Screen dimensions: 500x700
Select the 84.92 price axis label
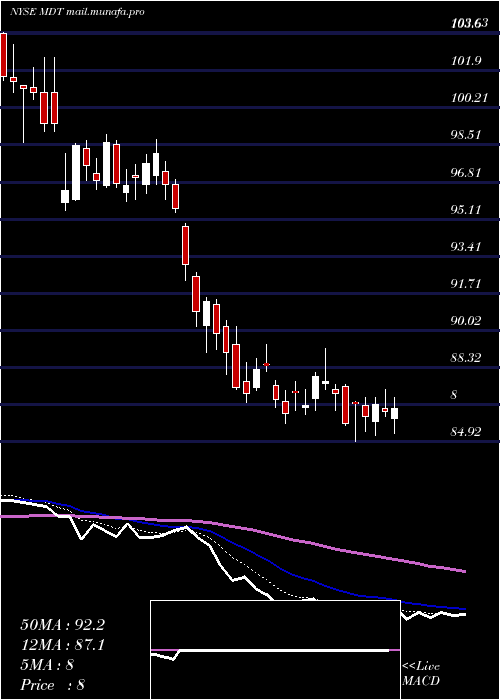click(x=466, y=432)
